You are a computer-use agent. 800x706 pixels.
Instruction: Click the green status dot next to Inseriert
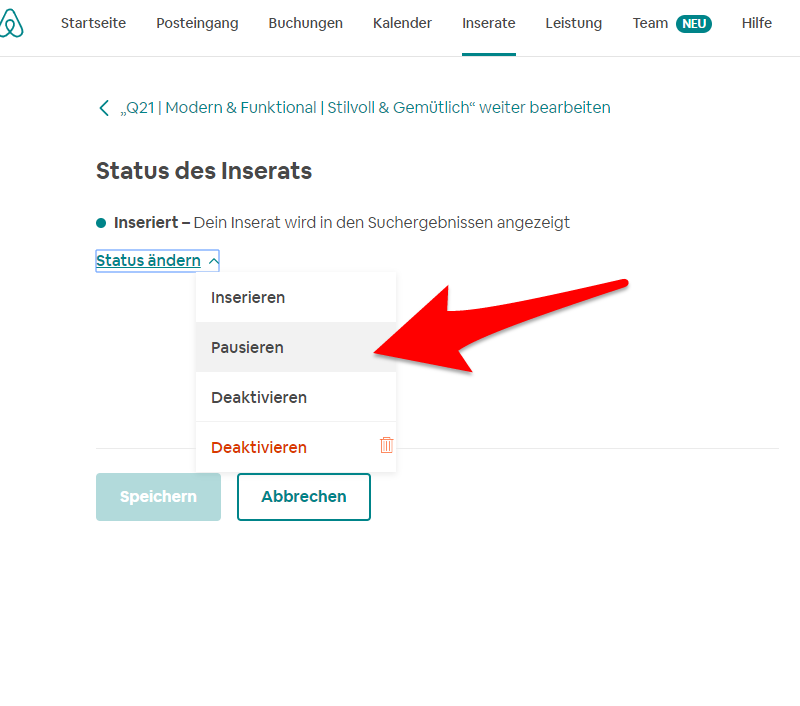pyautogui.click(x=100, y=224)
